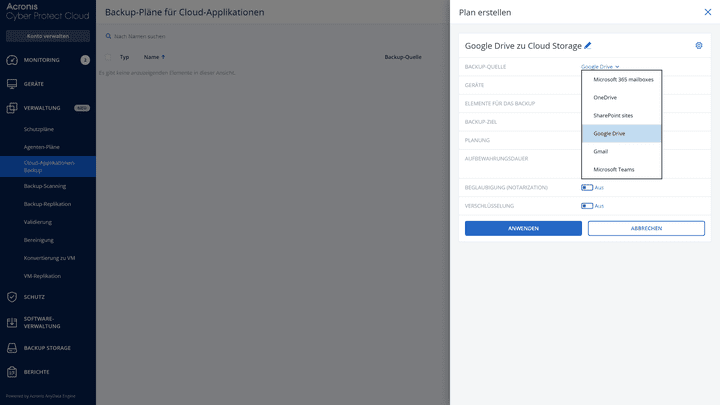Open Cloud-Applikationen-Backup sidebar item
Image resolution: width=720 pixels, height=405 pixels.
(x=48, y=166)
